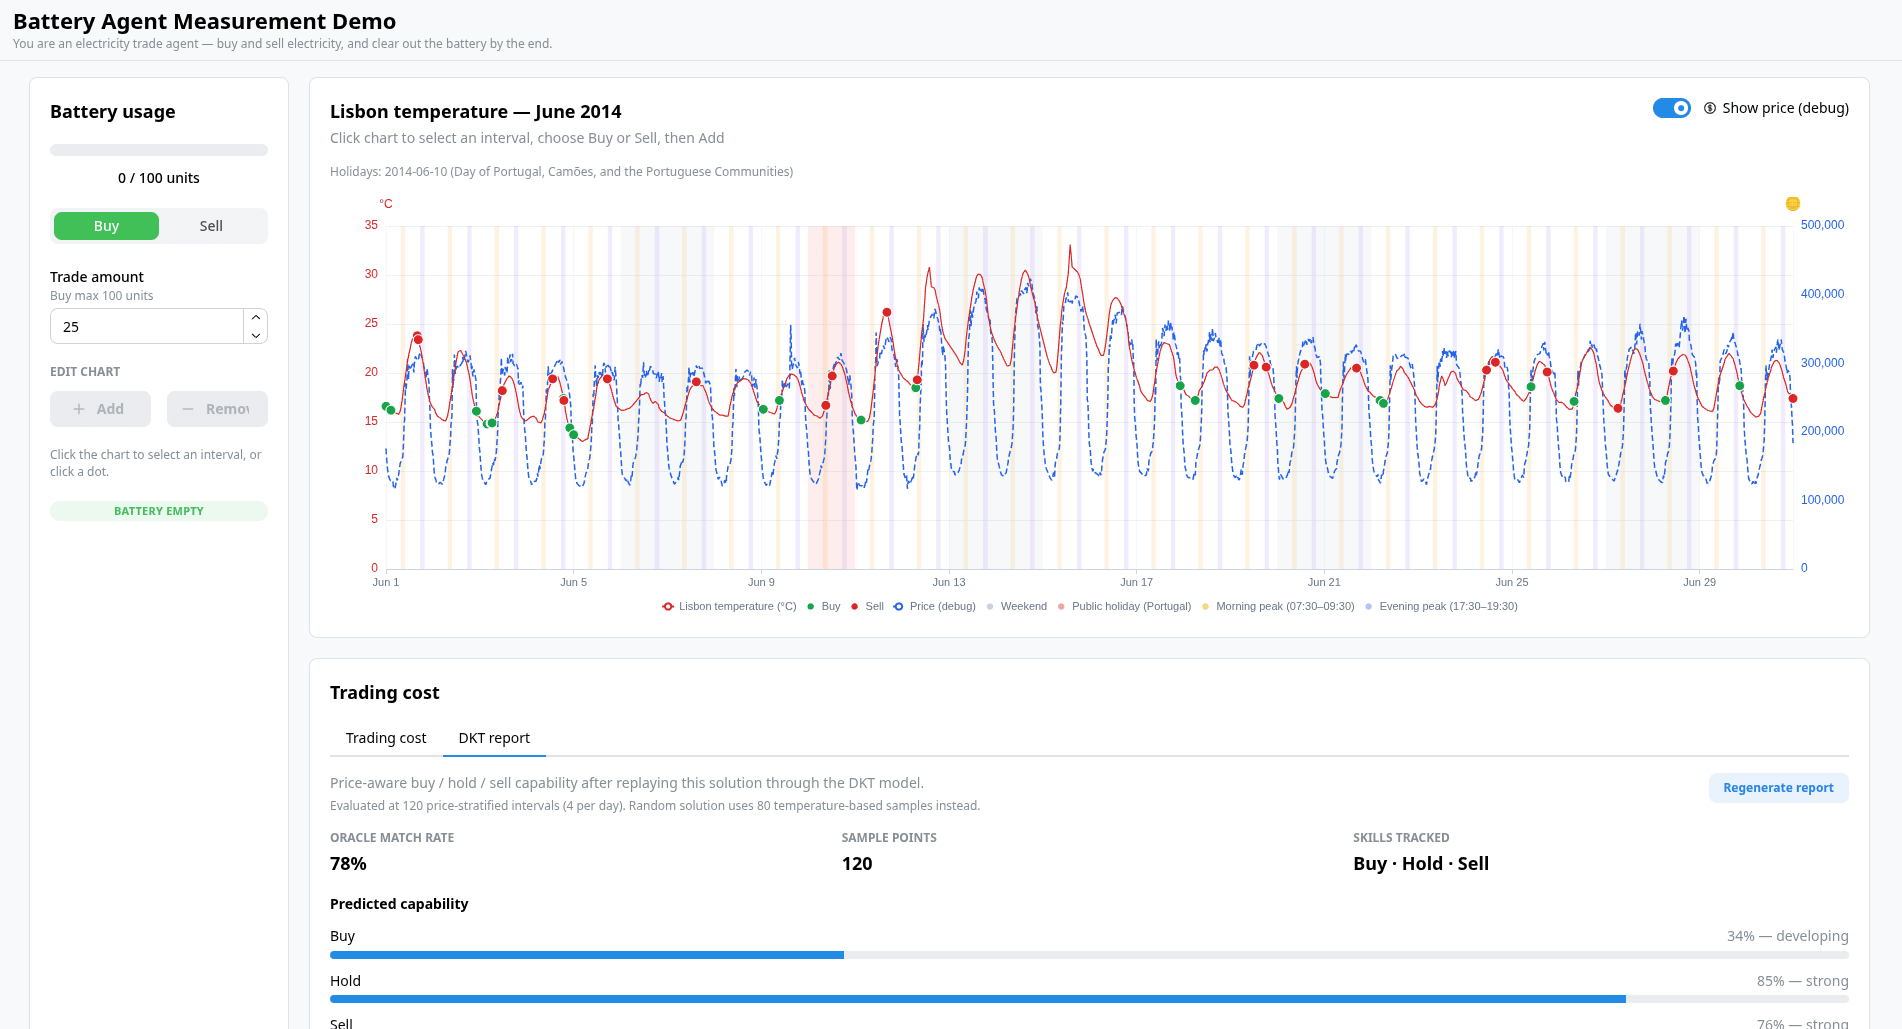Click the 0 / 100 units text
This screenshot has width=1902, height=1029.
159,178
